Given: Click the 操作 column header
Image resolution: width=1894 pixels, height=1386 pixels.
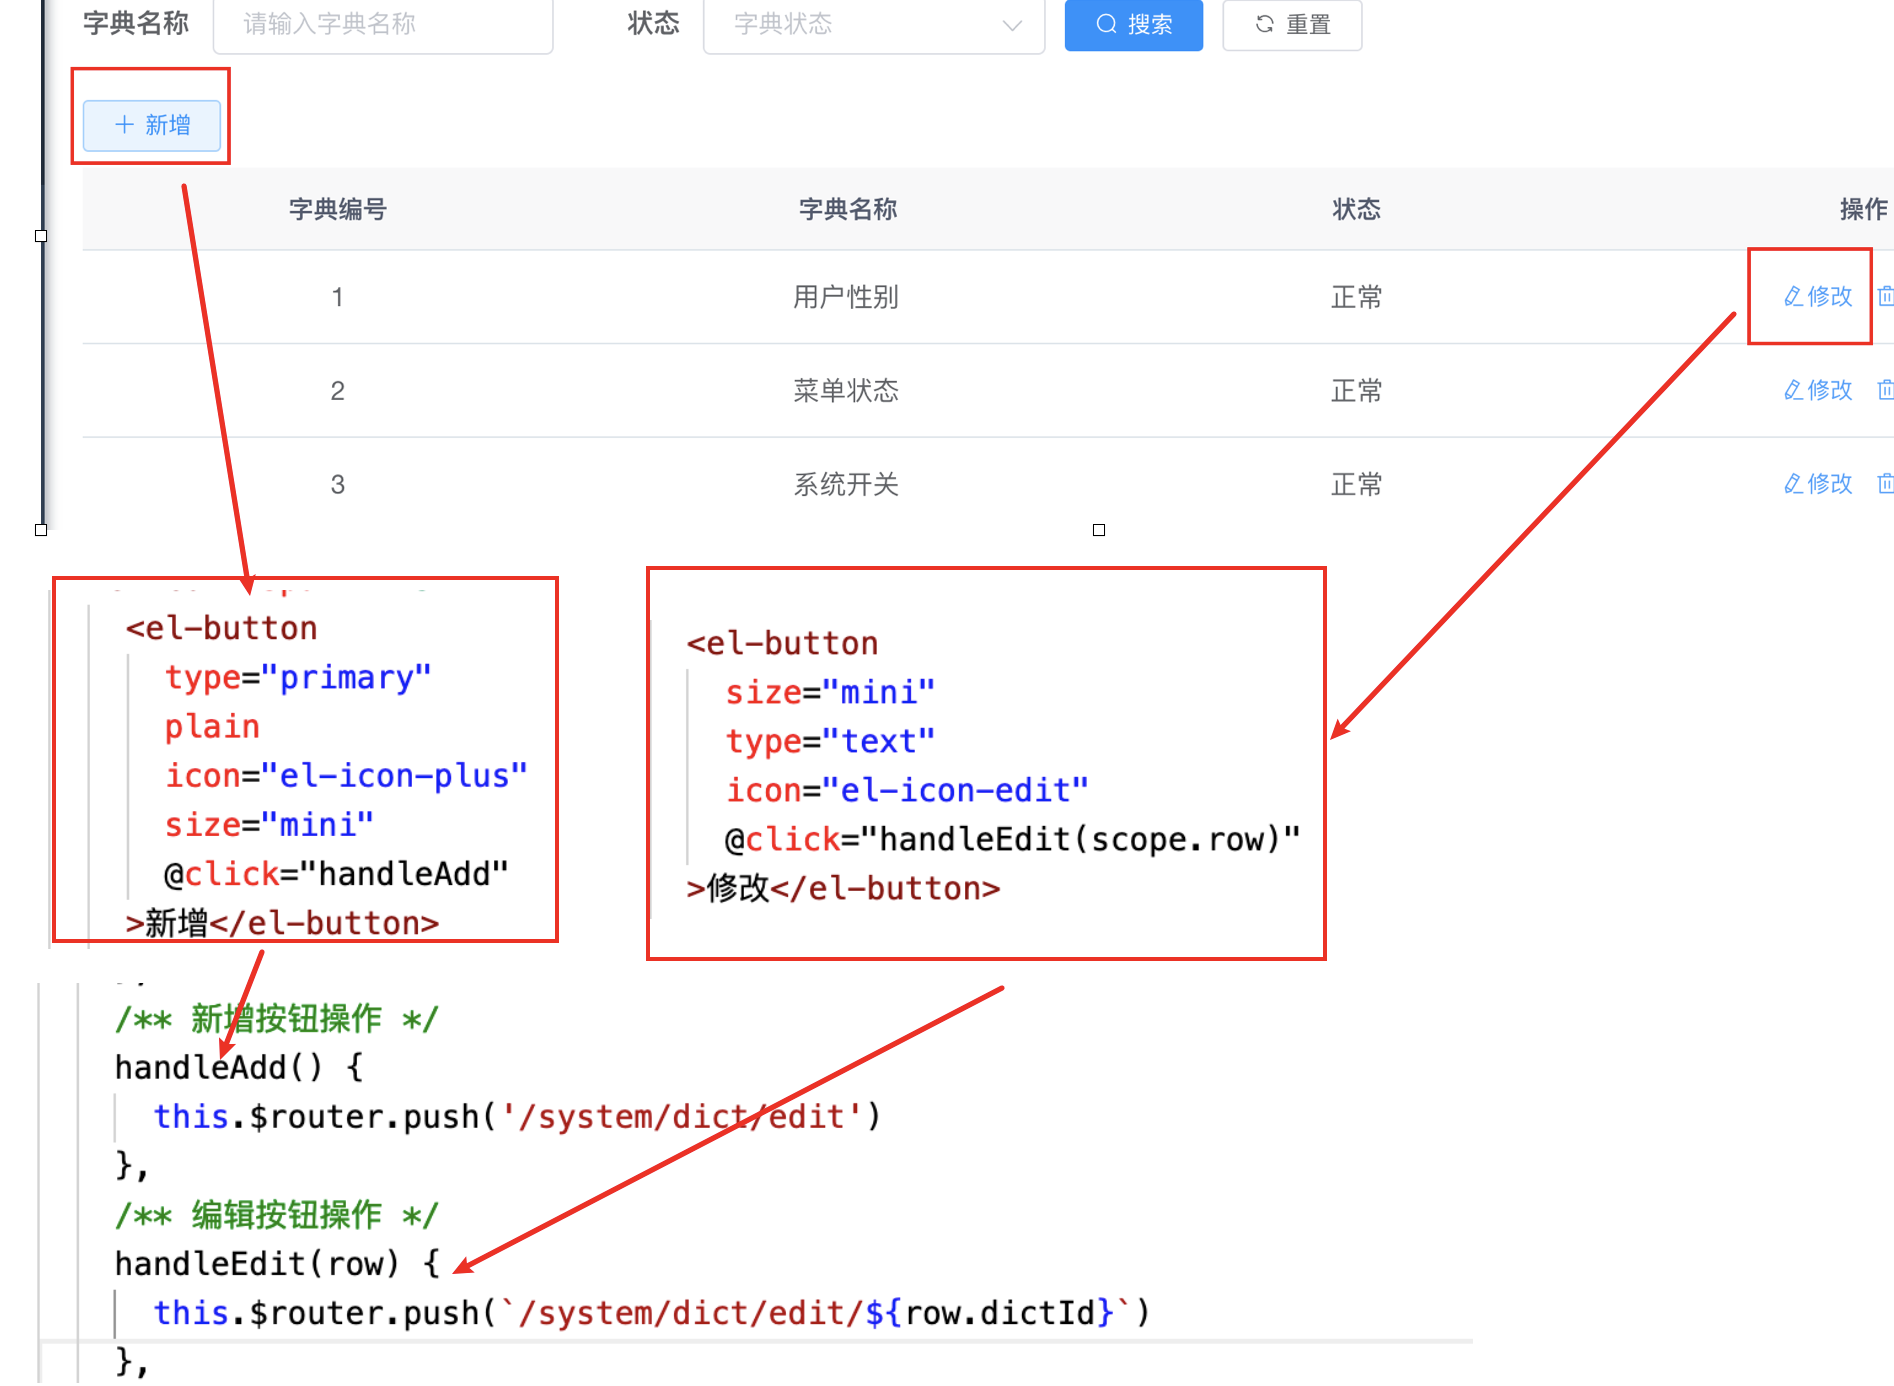Looking at the screenshot, I should [x=1864, y=209].
